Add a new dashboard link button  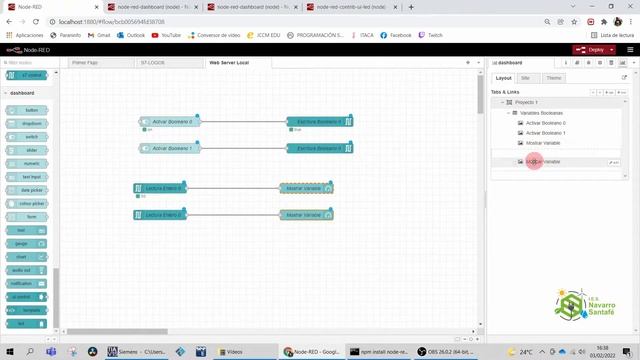pyautogui.click(x=622, y=93)
